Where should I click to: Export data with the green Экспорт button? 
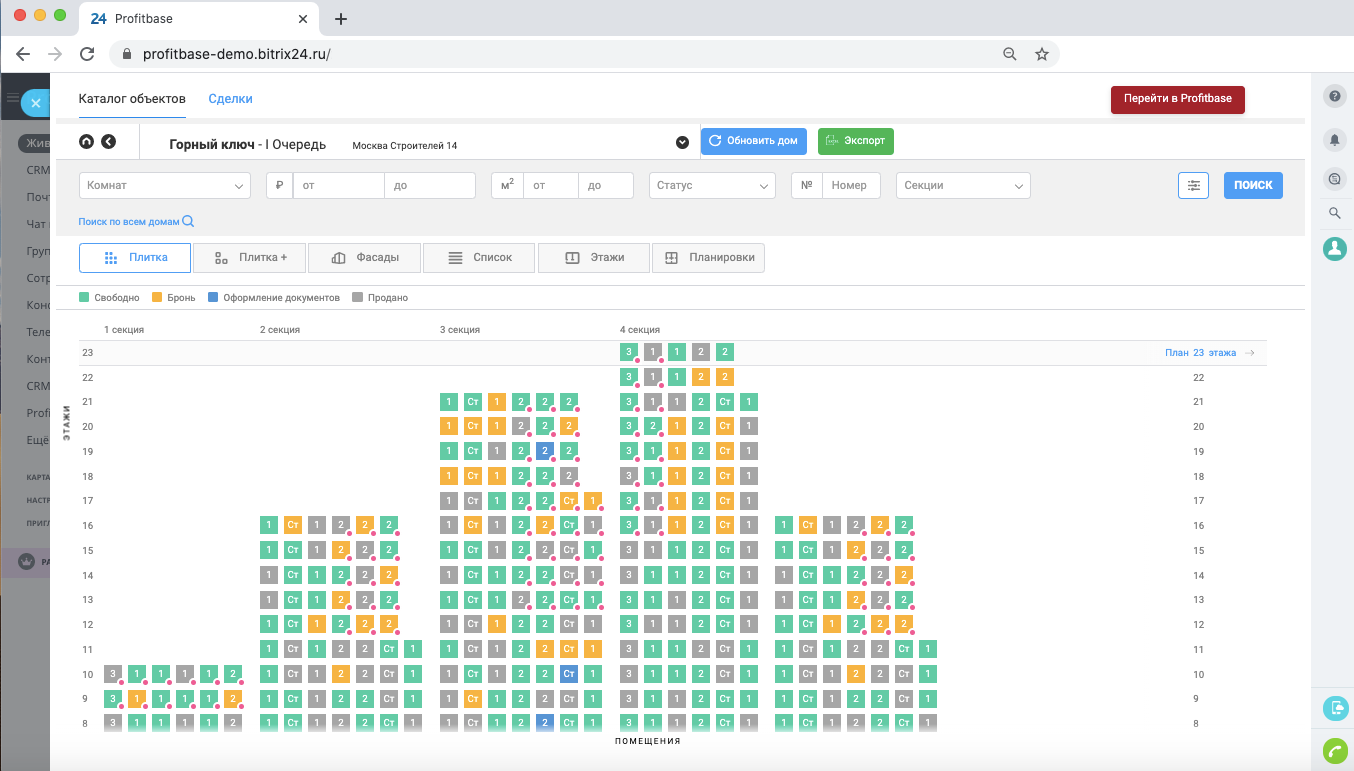coord(855,141)
